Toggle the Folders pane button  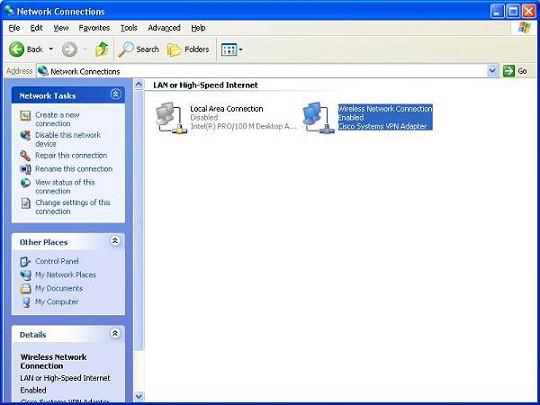188,50
